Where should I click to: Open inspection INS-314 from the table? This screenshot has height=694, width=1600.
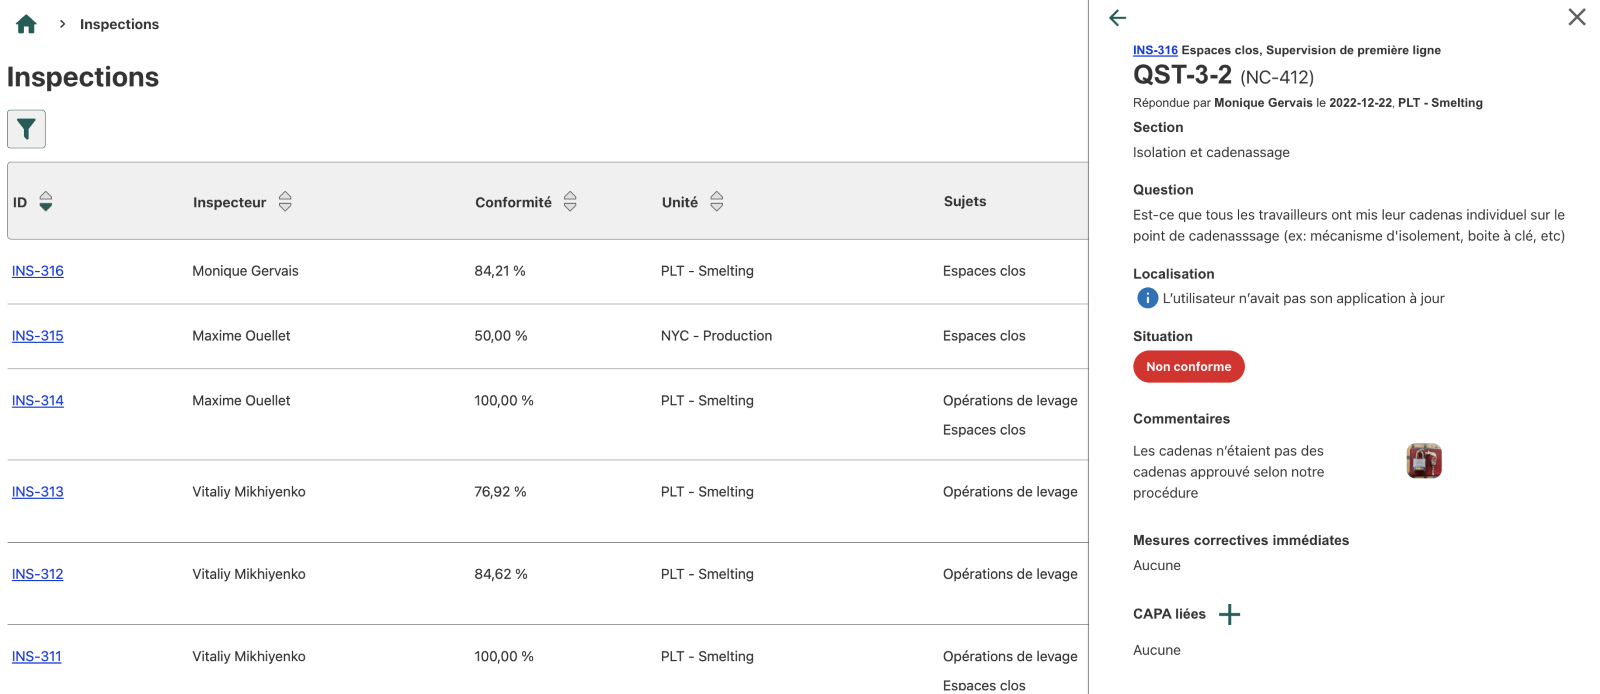38,401
